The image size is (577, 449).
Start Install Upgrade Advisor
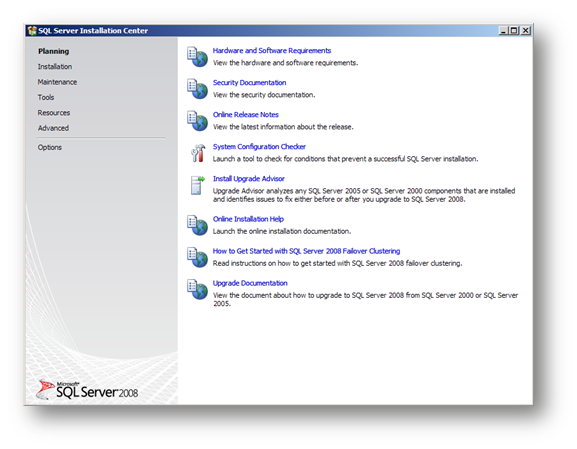[249, 179]
